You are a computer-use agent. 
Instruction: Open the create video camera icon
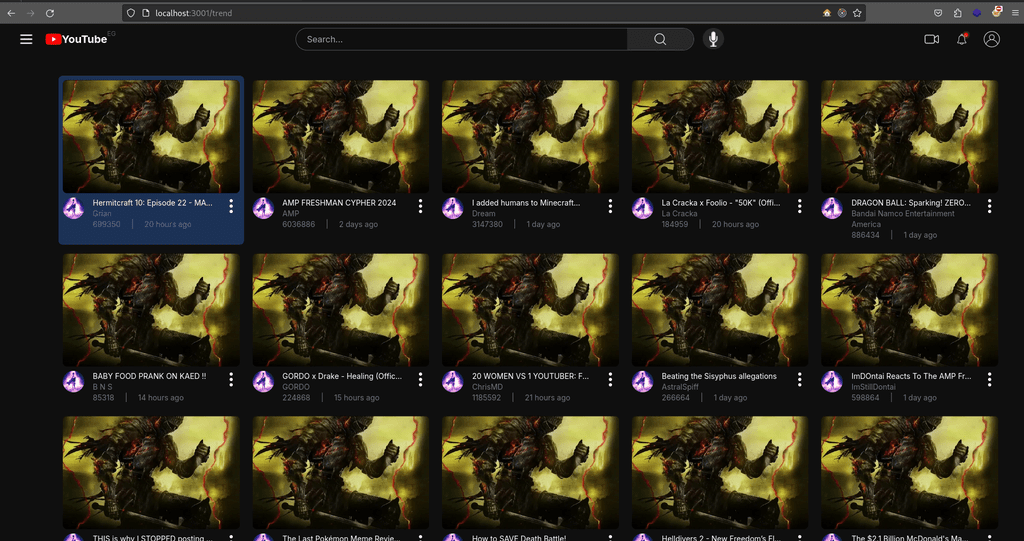click(931, 39)
